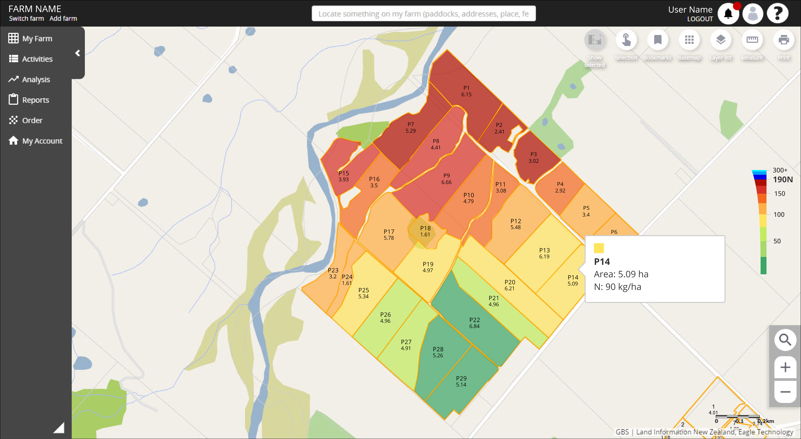Open the Analysis menu item
801x439 pixels.
click(36, 79)
